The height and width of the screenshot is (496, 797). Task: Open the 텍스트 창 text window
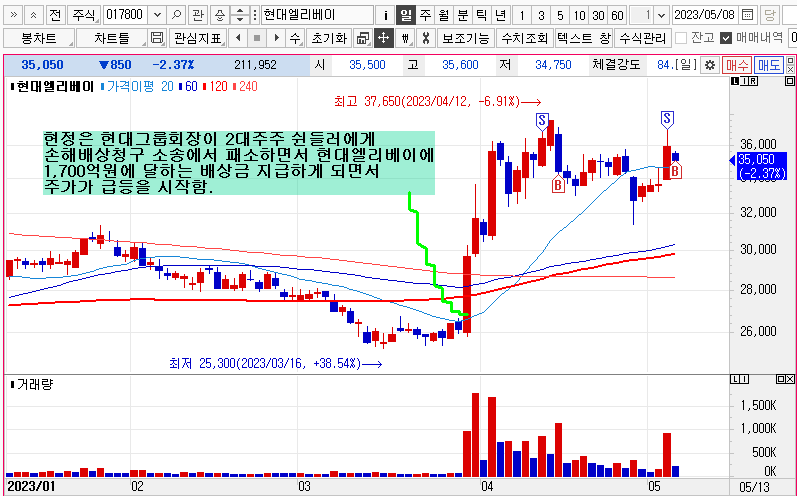(x=584, y=38)
